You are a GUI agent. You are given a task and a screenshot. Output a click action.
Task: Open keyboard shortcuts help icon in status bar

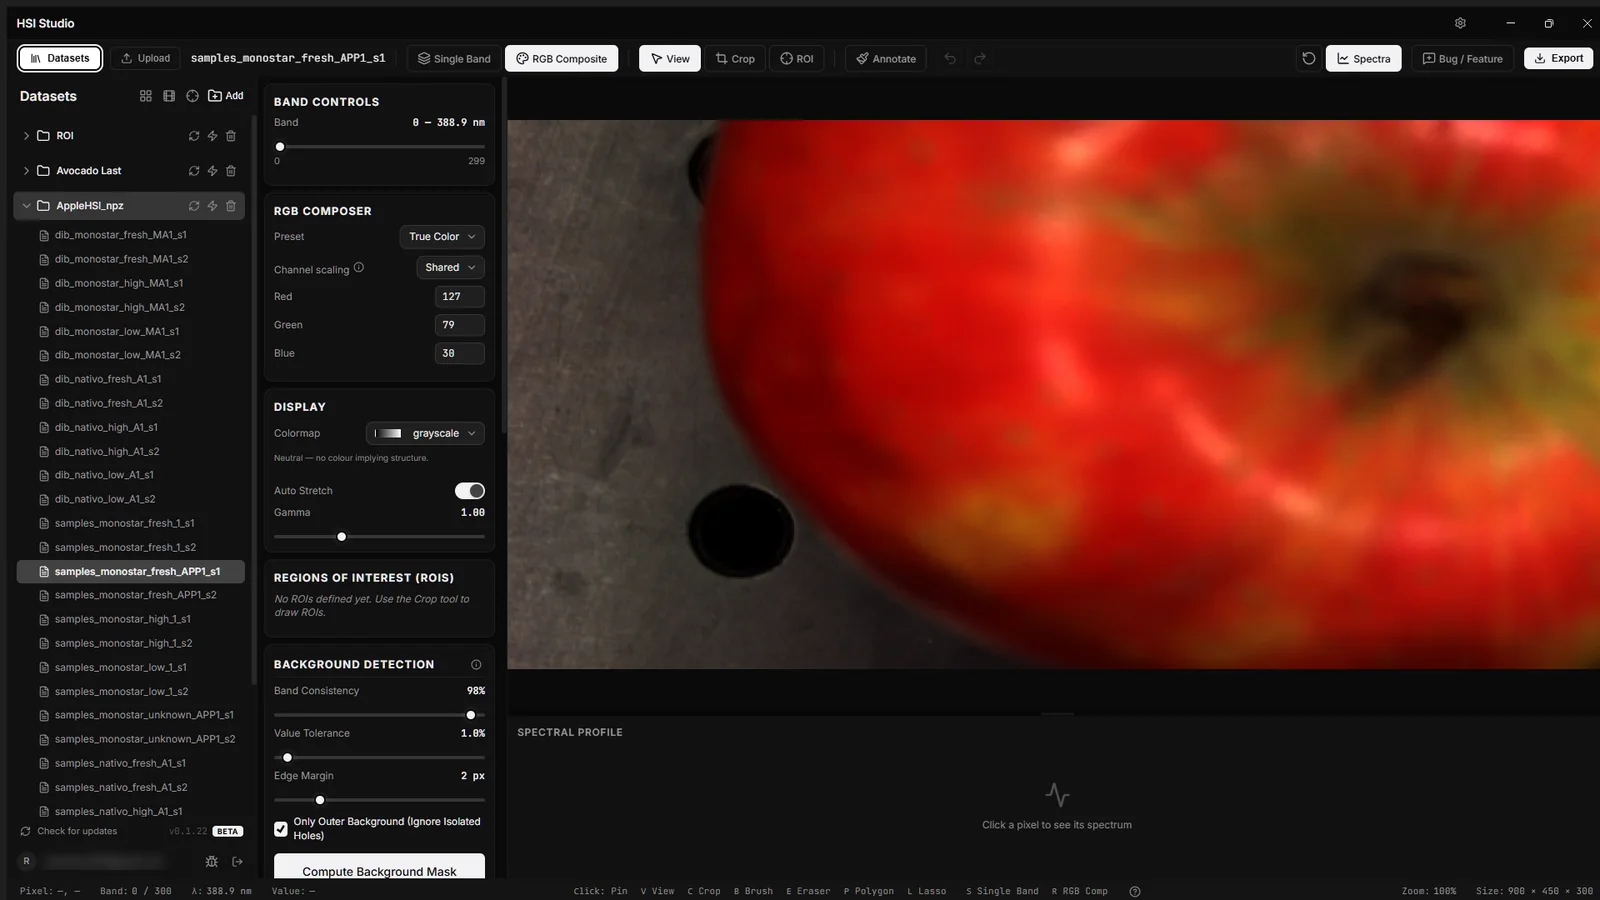coord(1135,891)
